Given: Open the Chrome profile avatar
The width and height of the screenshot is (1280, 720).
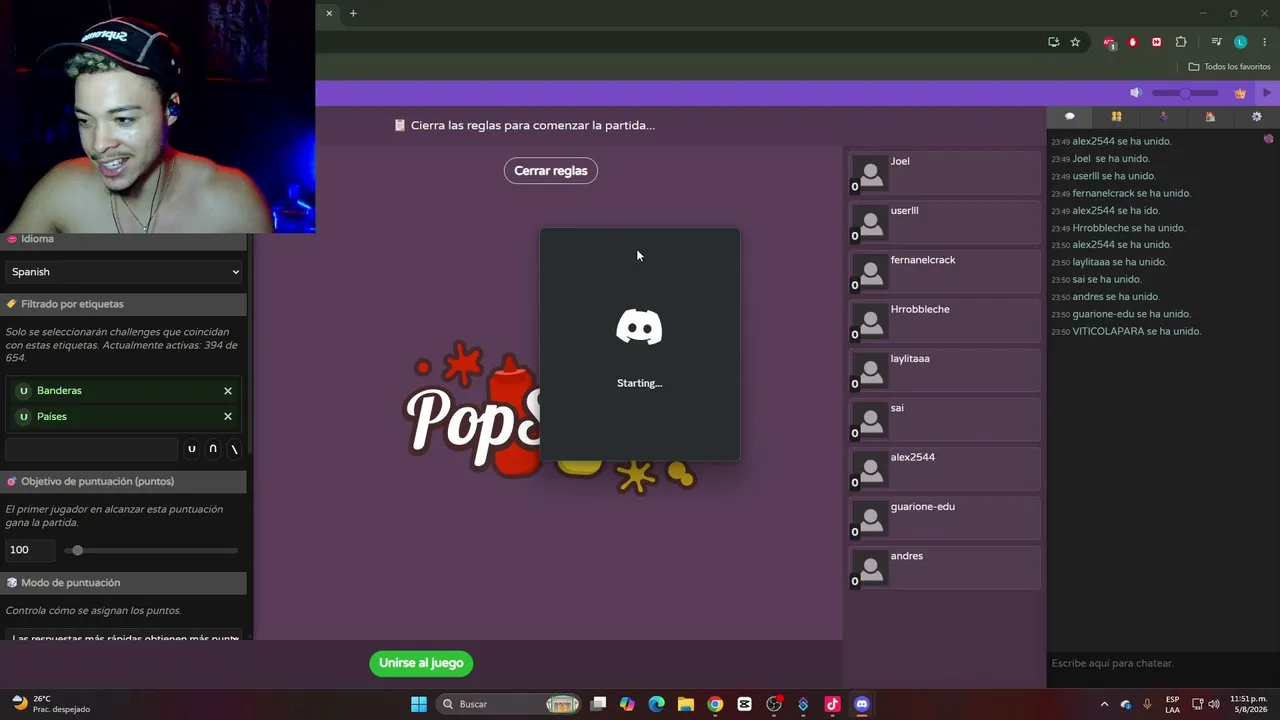Looking at the screenshot, I should point(1240,42).
